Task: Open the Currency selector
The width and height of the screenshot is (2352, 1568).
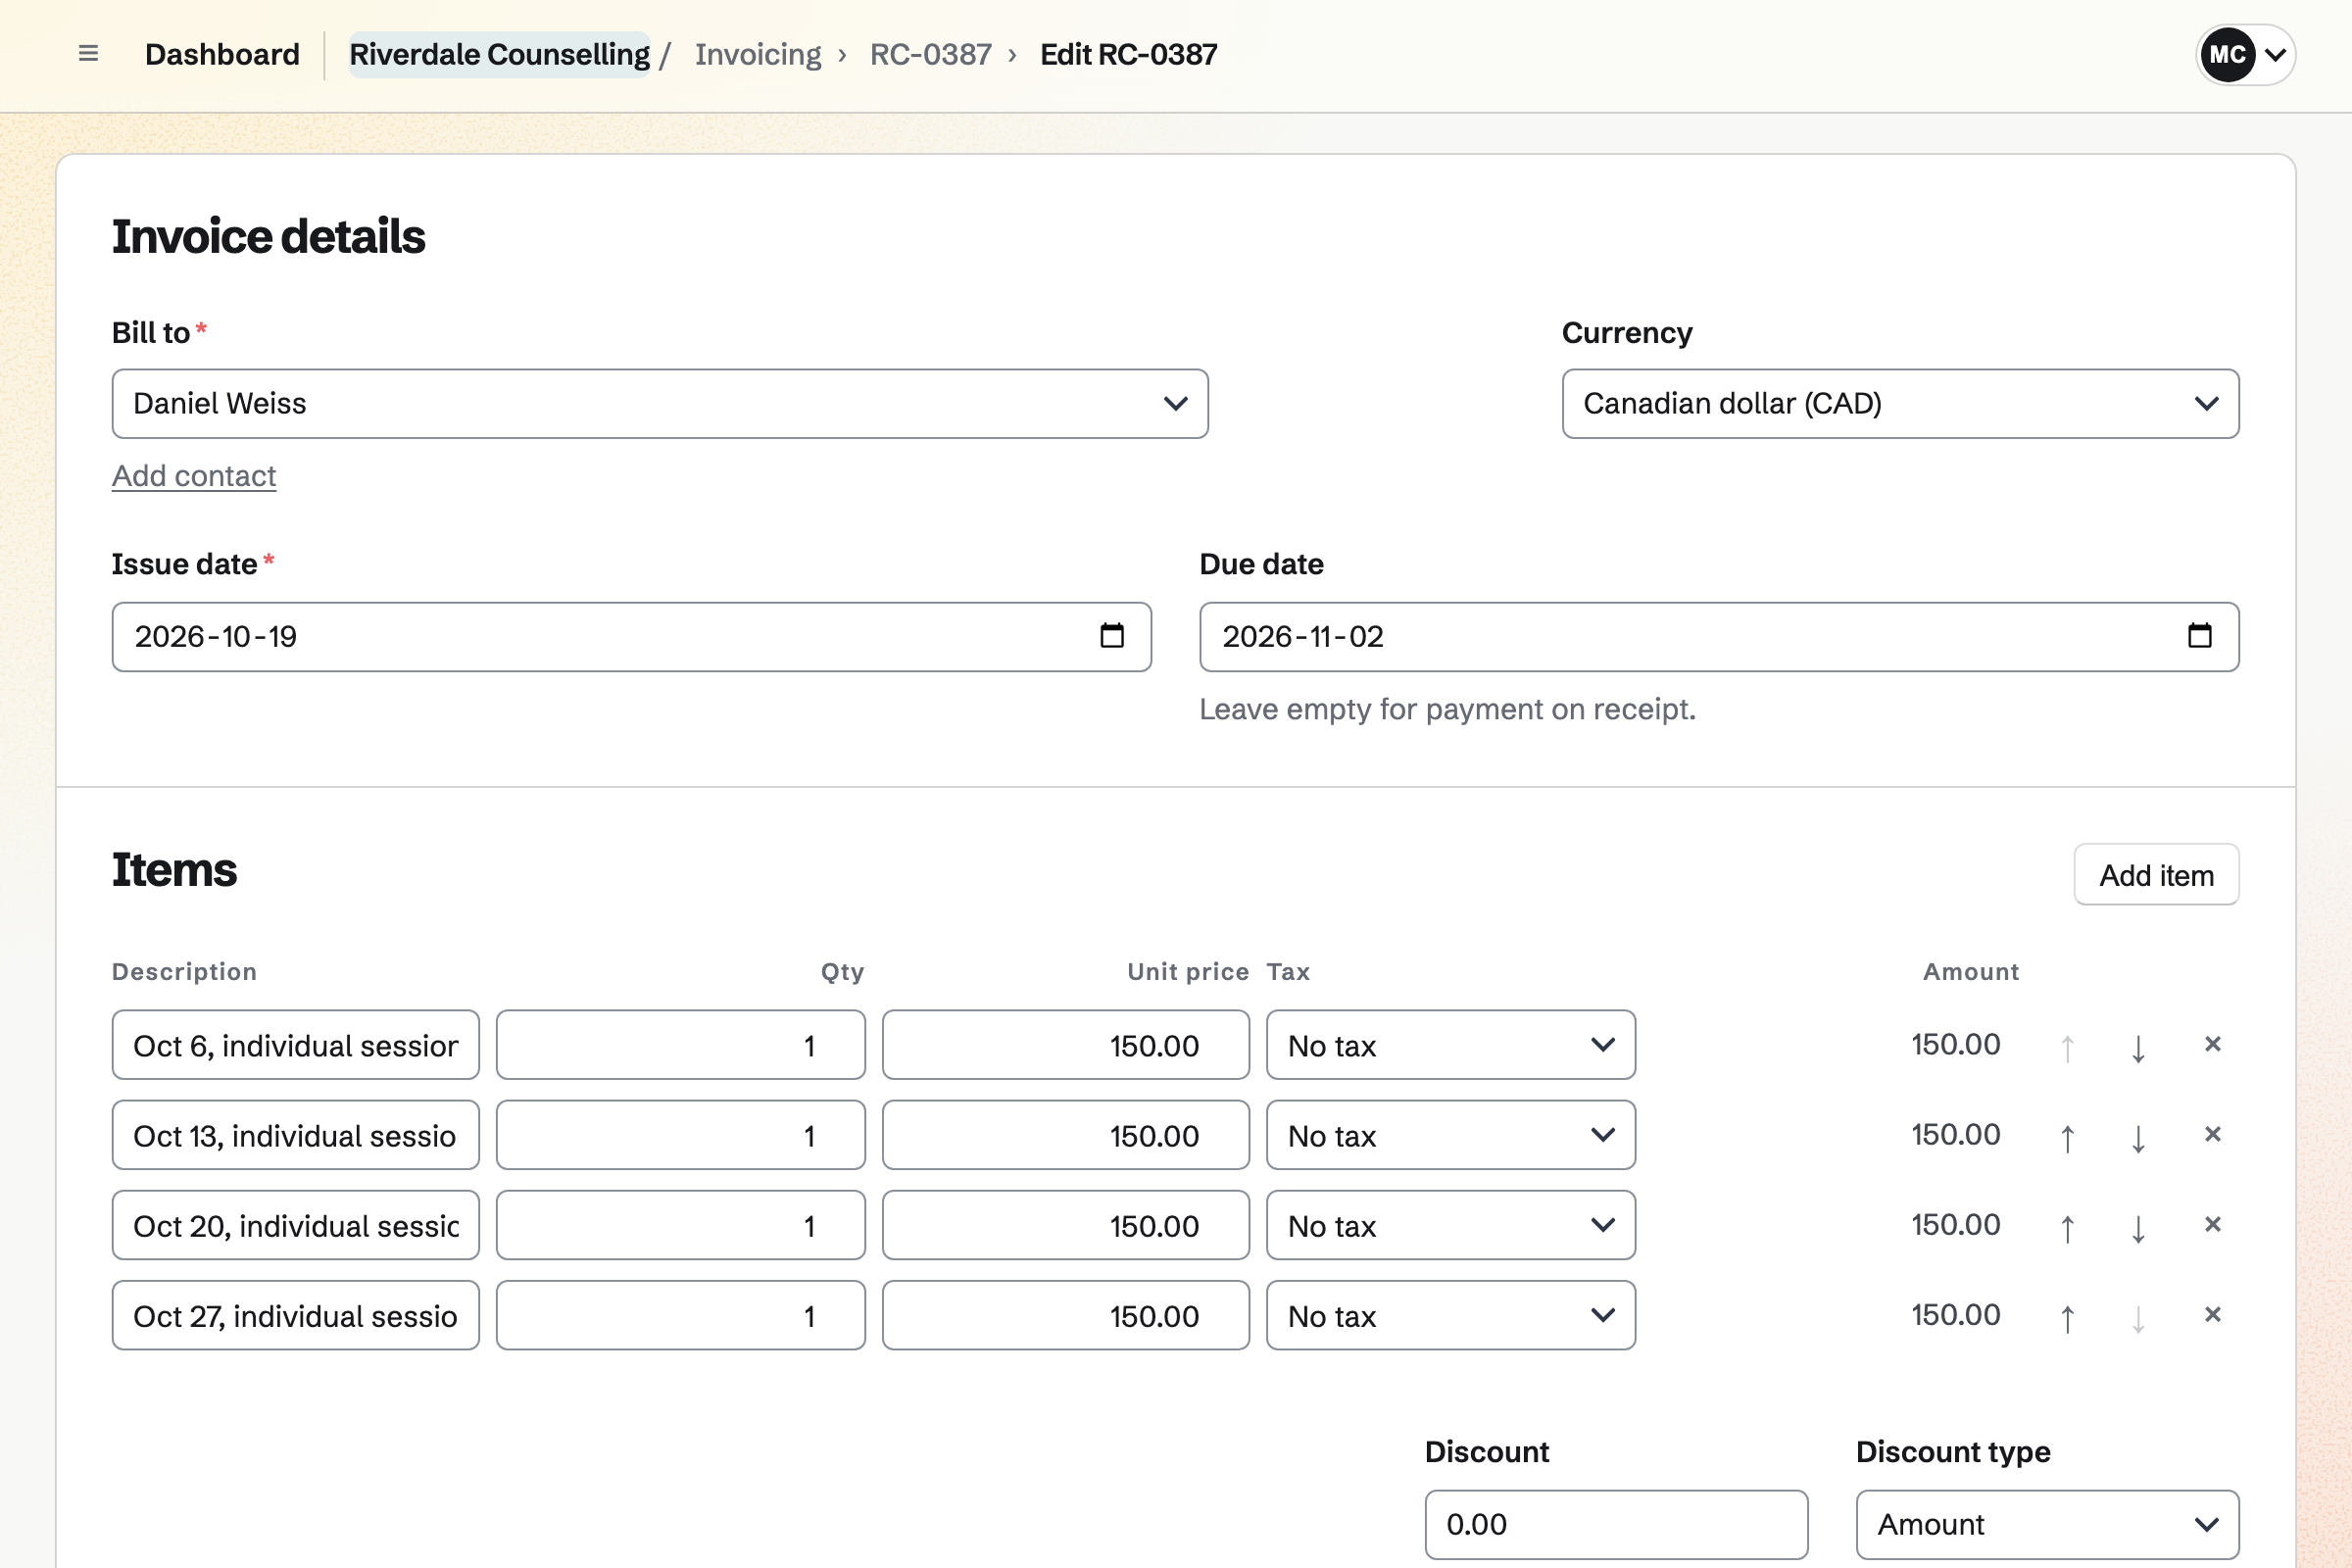Action: (1900, 404)
